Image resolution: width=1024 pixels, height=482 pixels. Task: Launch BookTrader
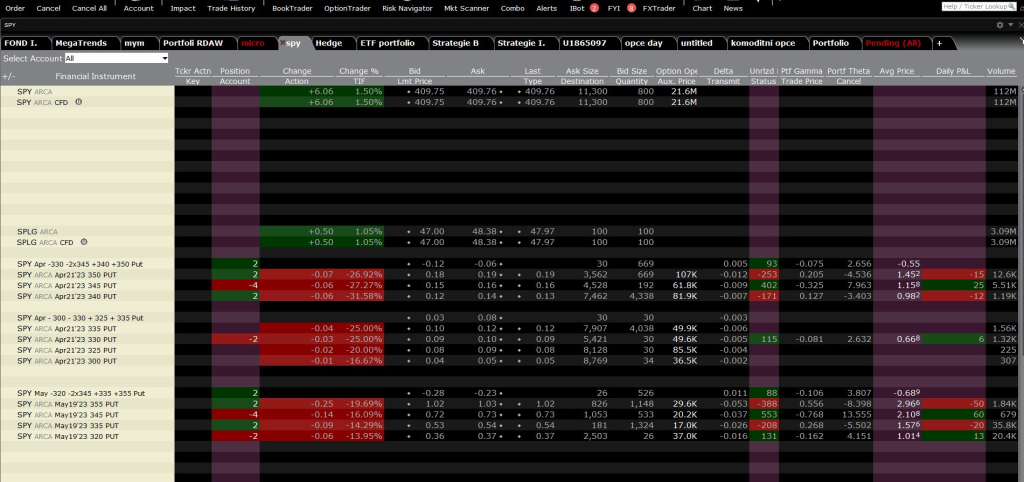(x=292, y=8)
